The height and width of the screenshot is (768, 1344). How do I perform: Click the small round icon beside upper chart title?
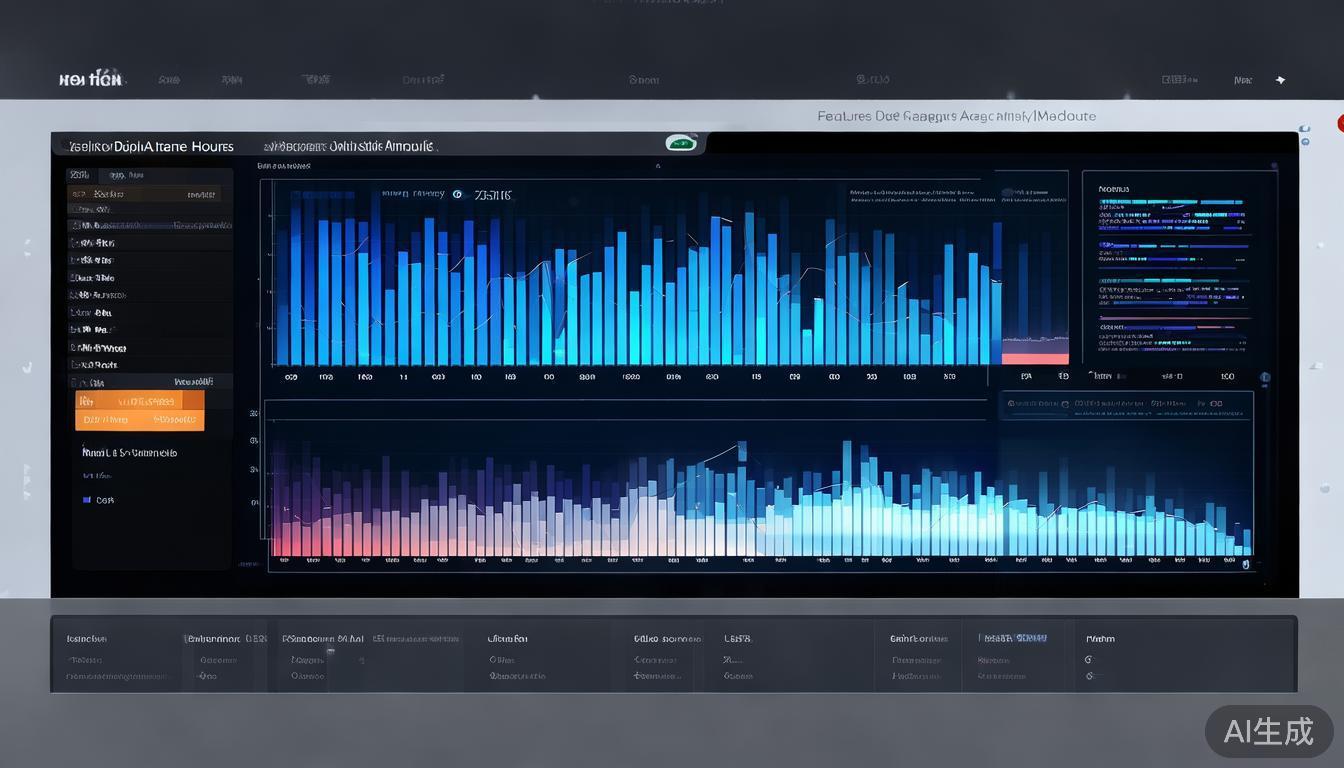(x=458, y=195)
